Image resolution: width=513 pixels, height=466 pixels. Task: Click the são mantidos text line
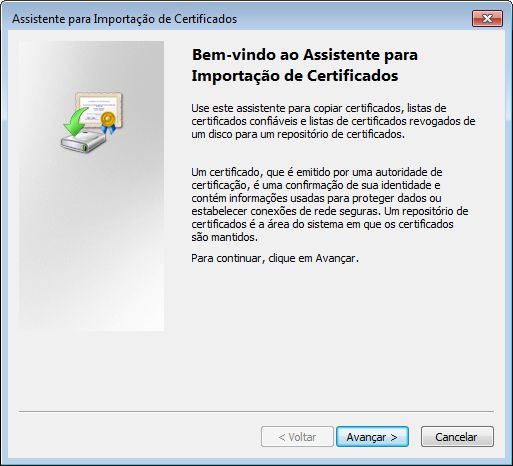click(224, 237)
